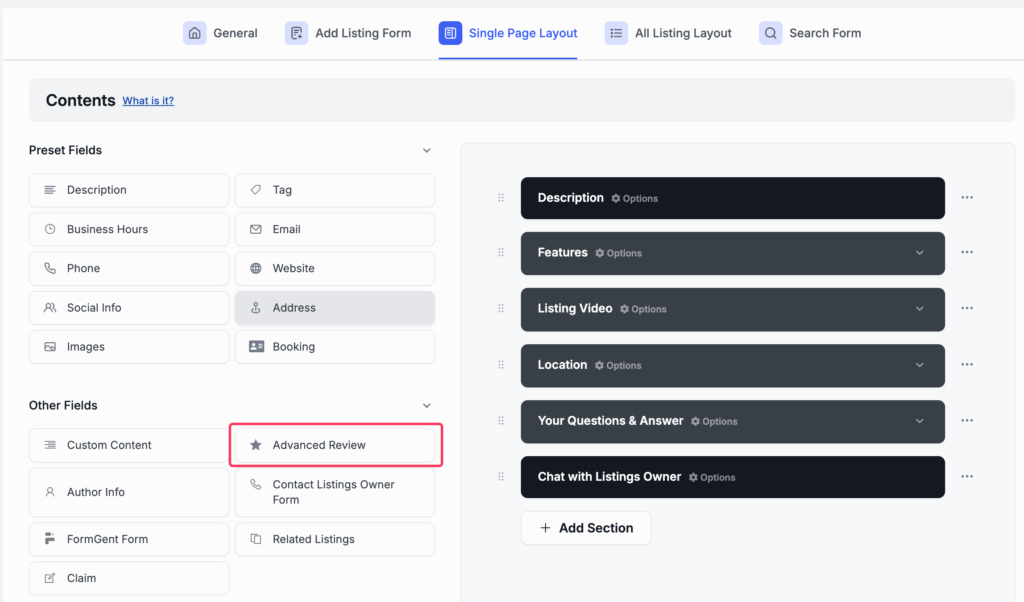Open three-dot menu for Features section
This screenshot has width=1024, height=602.
point(966,253)
